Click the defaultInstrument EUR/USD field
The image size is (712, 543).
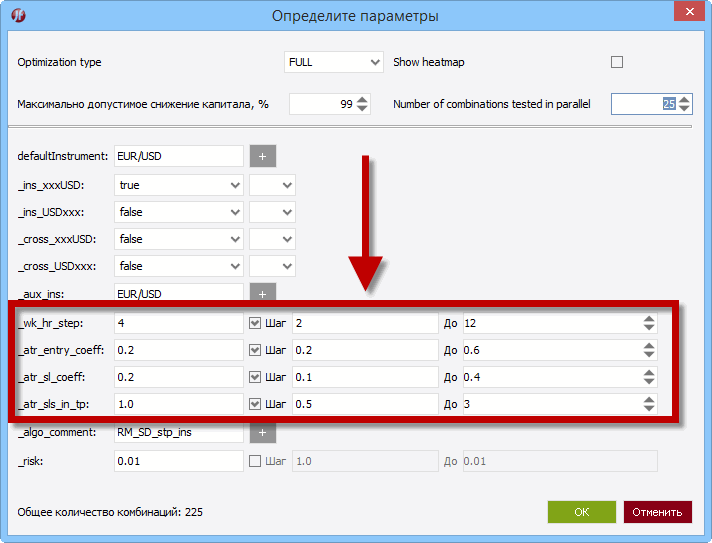click(179, 156)
